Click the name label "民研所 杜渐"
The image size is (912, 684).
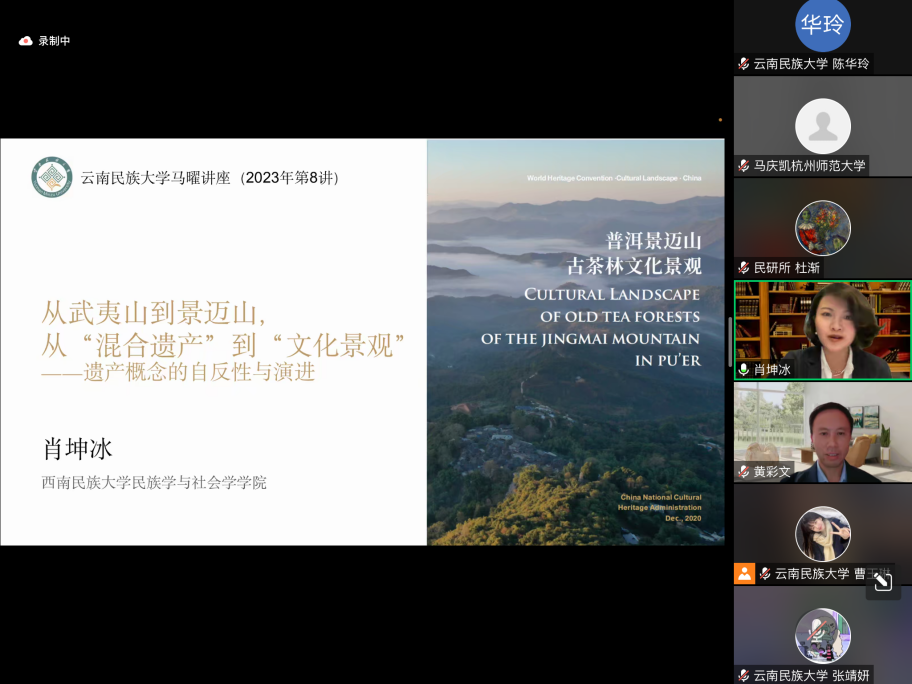[x=786, y=268]
